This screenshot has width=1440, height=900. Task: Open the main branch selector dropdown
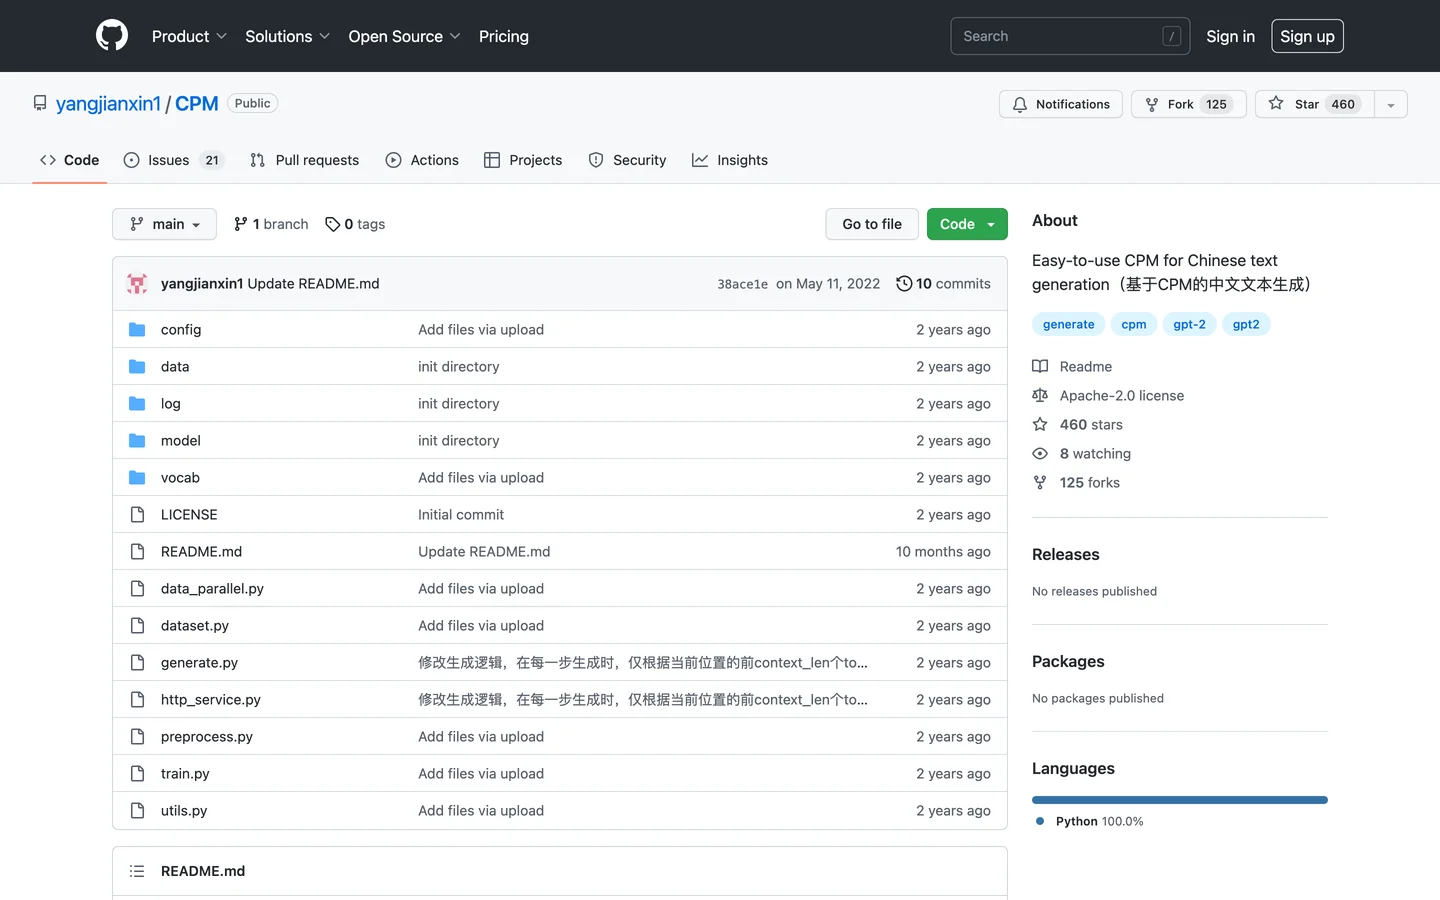[x=164, y=224]
